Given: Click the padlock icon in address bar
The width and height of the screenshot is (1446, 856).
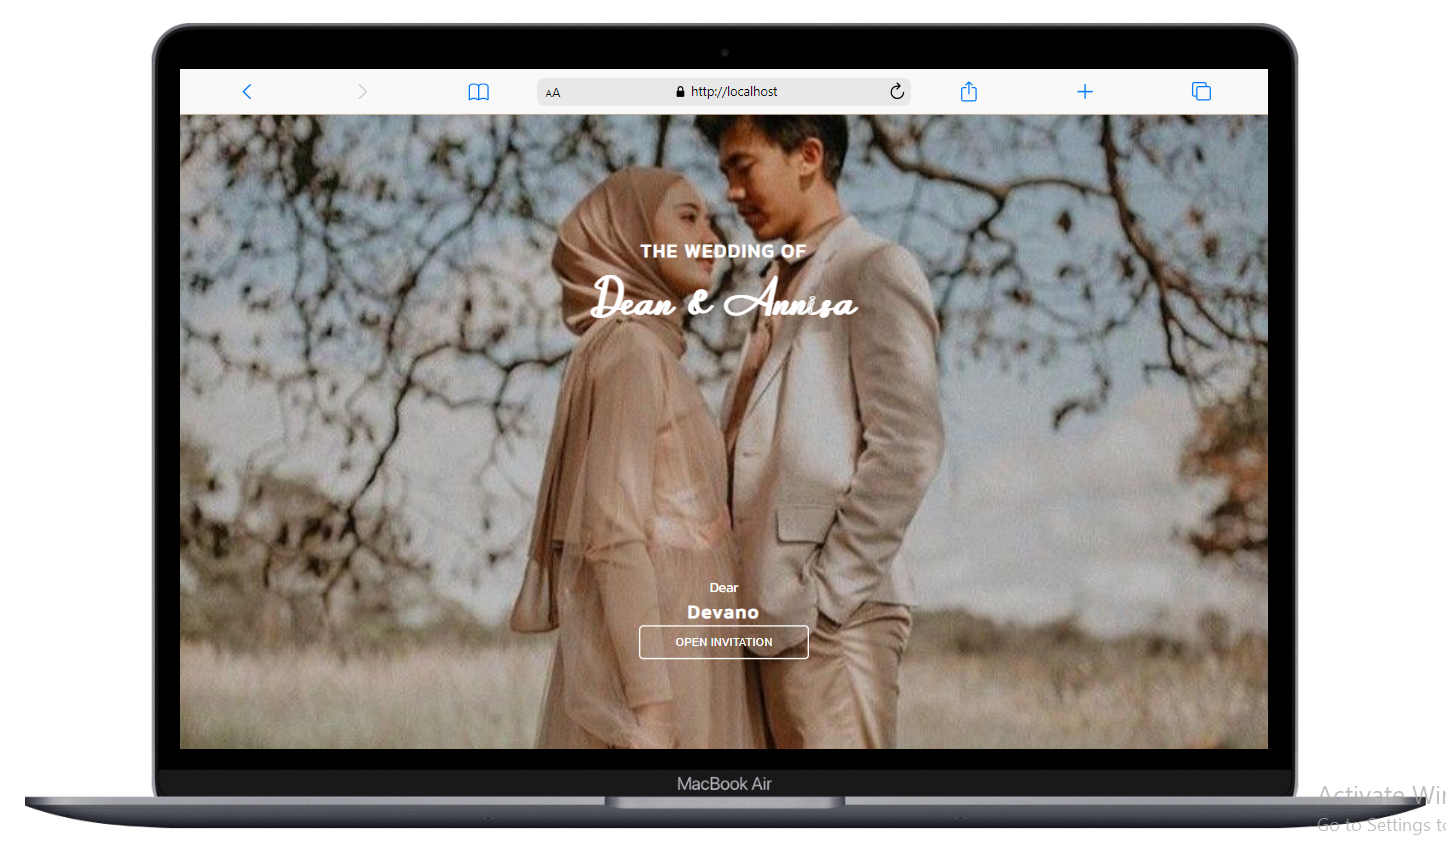Looking at the screenshot, I should 680,91.
